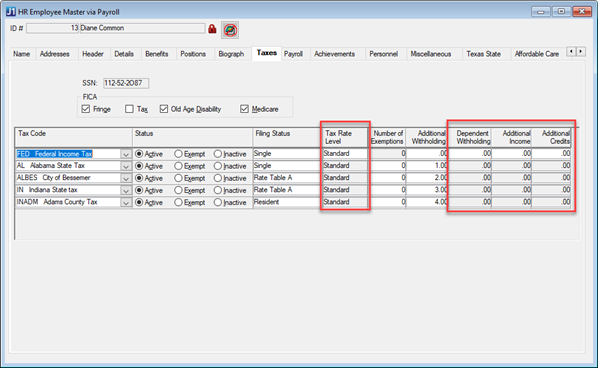Screen dimensions: 598x368
Task: Set Adams County Tax to Exempt
Action: (178, 202)
